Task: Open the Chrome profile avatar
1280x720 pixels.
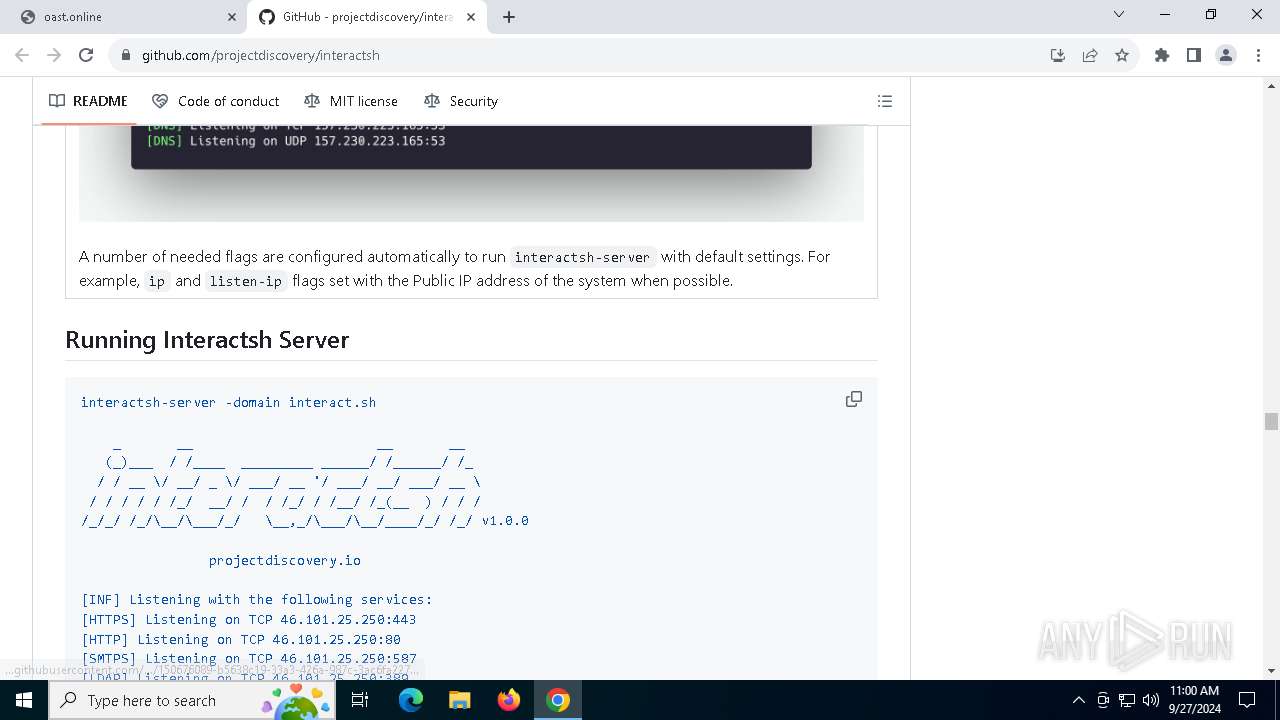Action: coord(1226,55)
